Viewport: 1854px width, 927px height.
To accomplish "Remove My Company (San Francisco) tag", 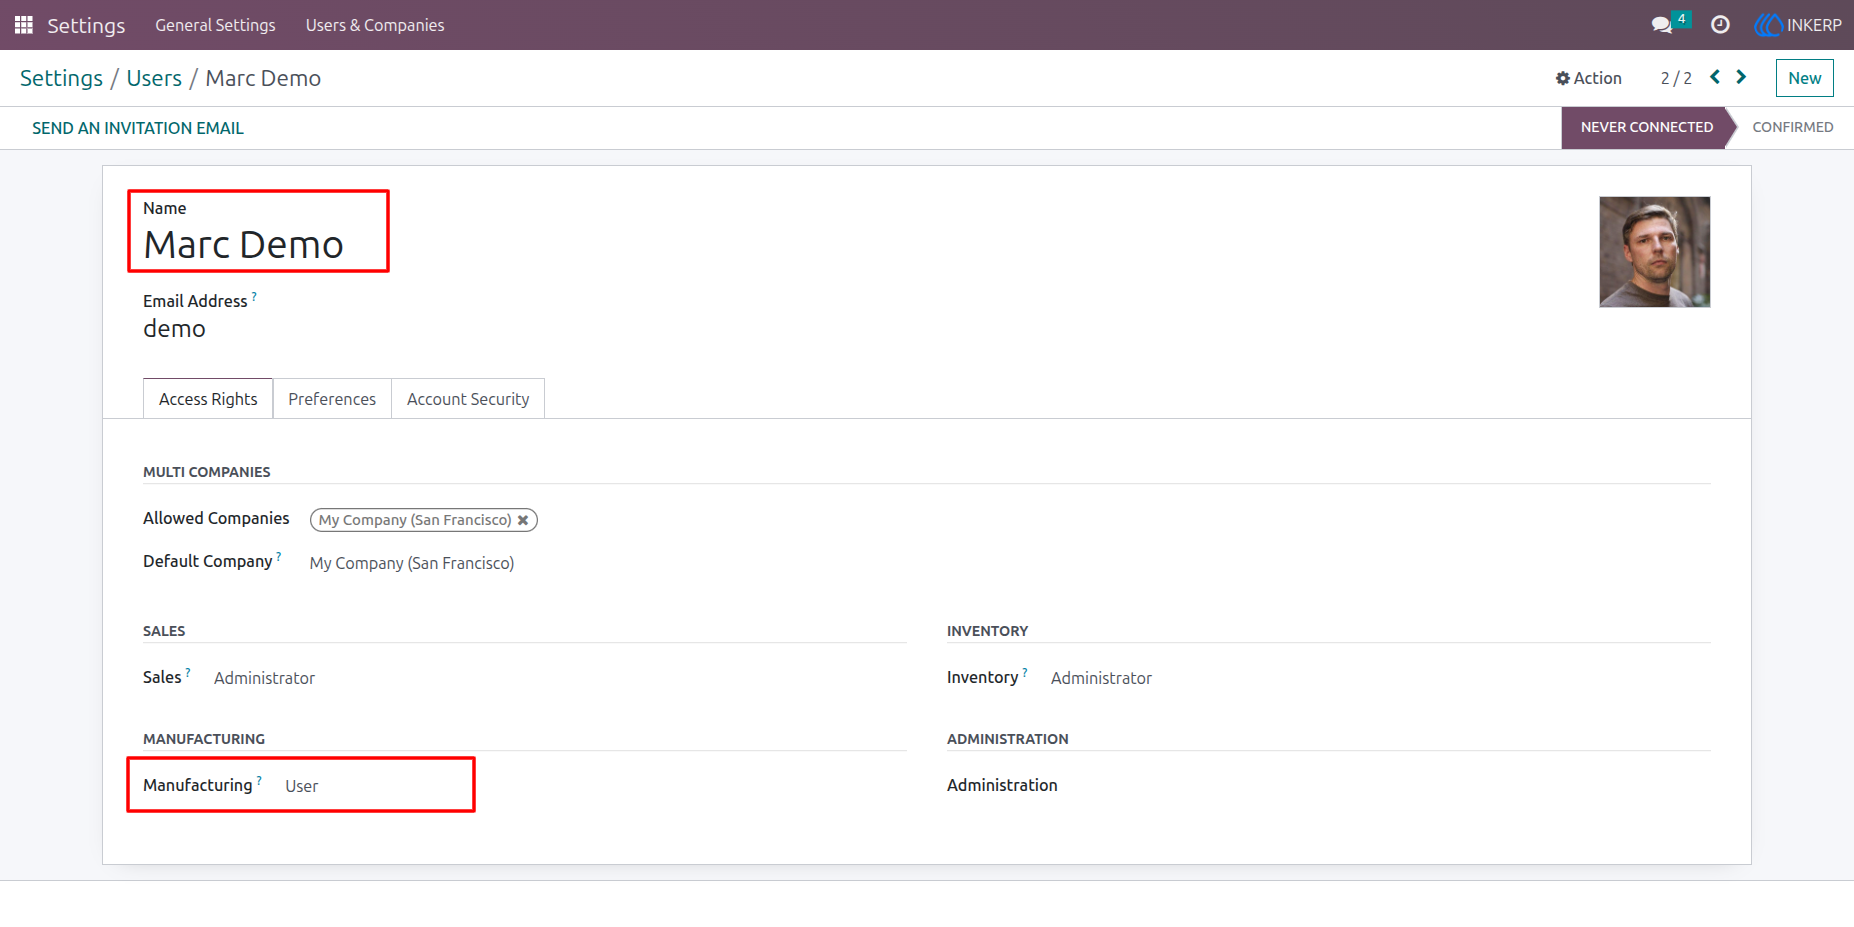I will (523, 520).
